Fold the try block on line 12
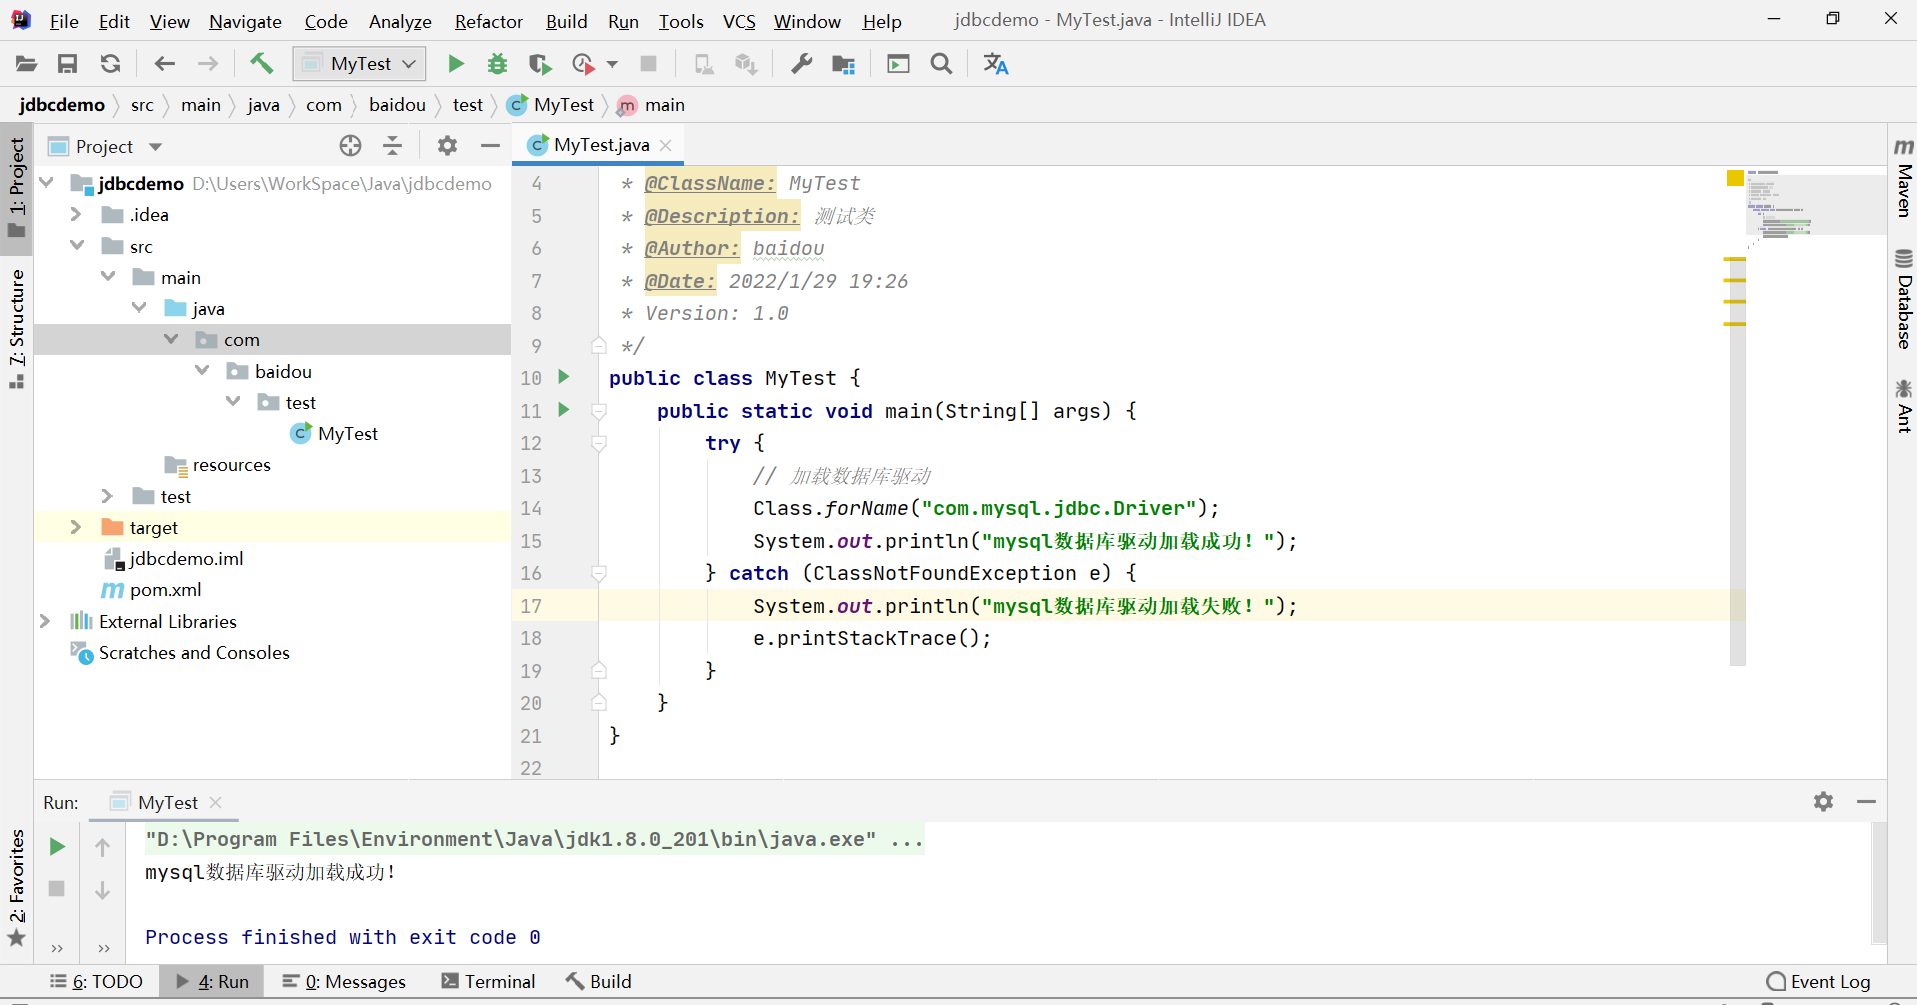Screen dimensions: 1917x1005 click(x=598, y=443)
